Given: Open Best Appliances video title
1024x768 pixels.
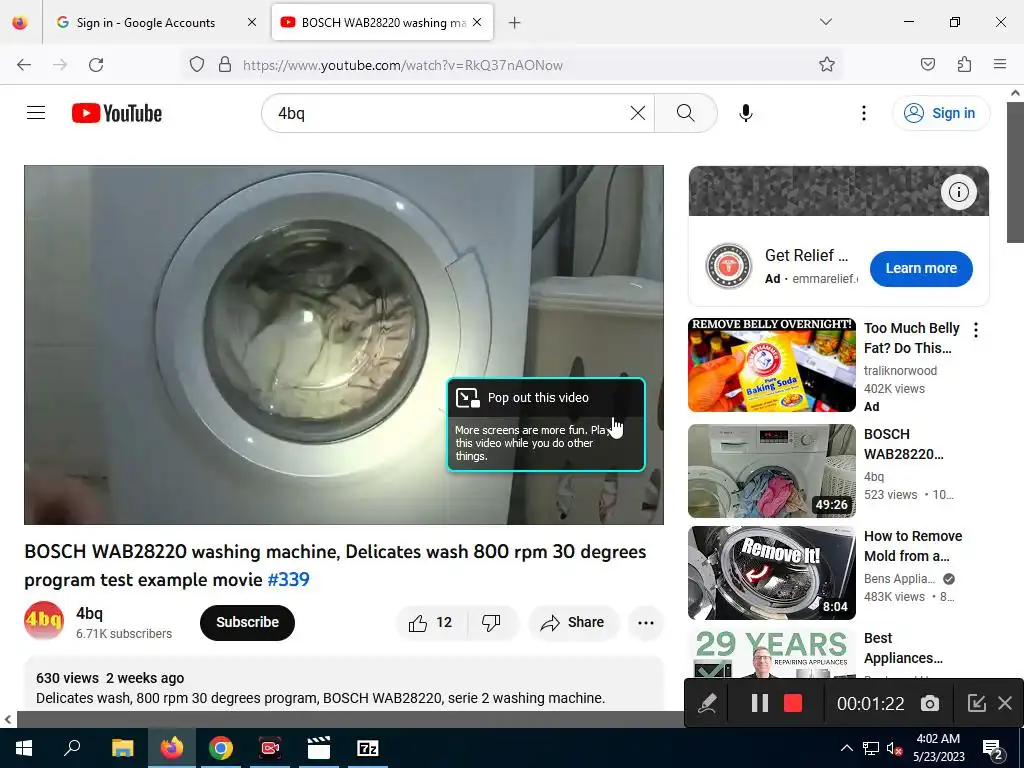Looking at the screenshot, I should [903, 648].
